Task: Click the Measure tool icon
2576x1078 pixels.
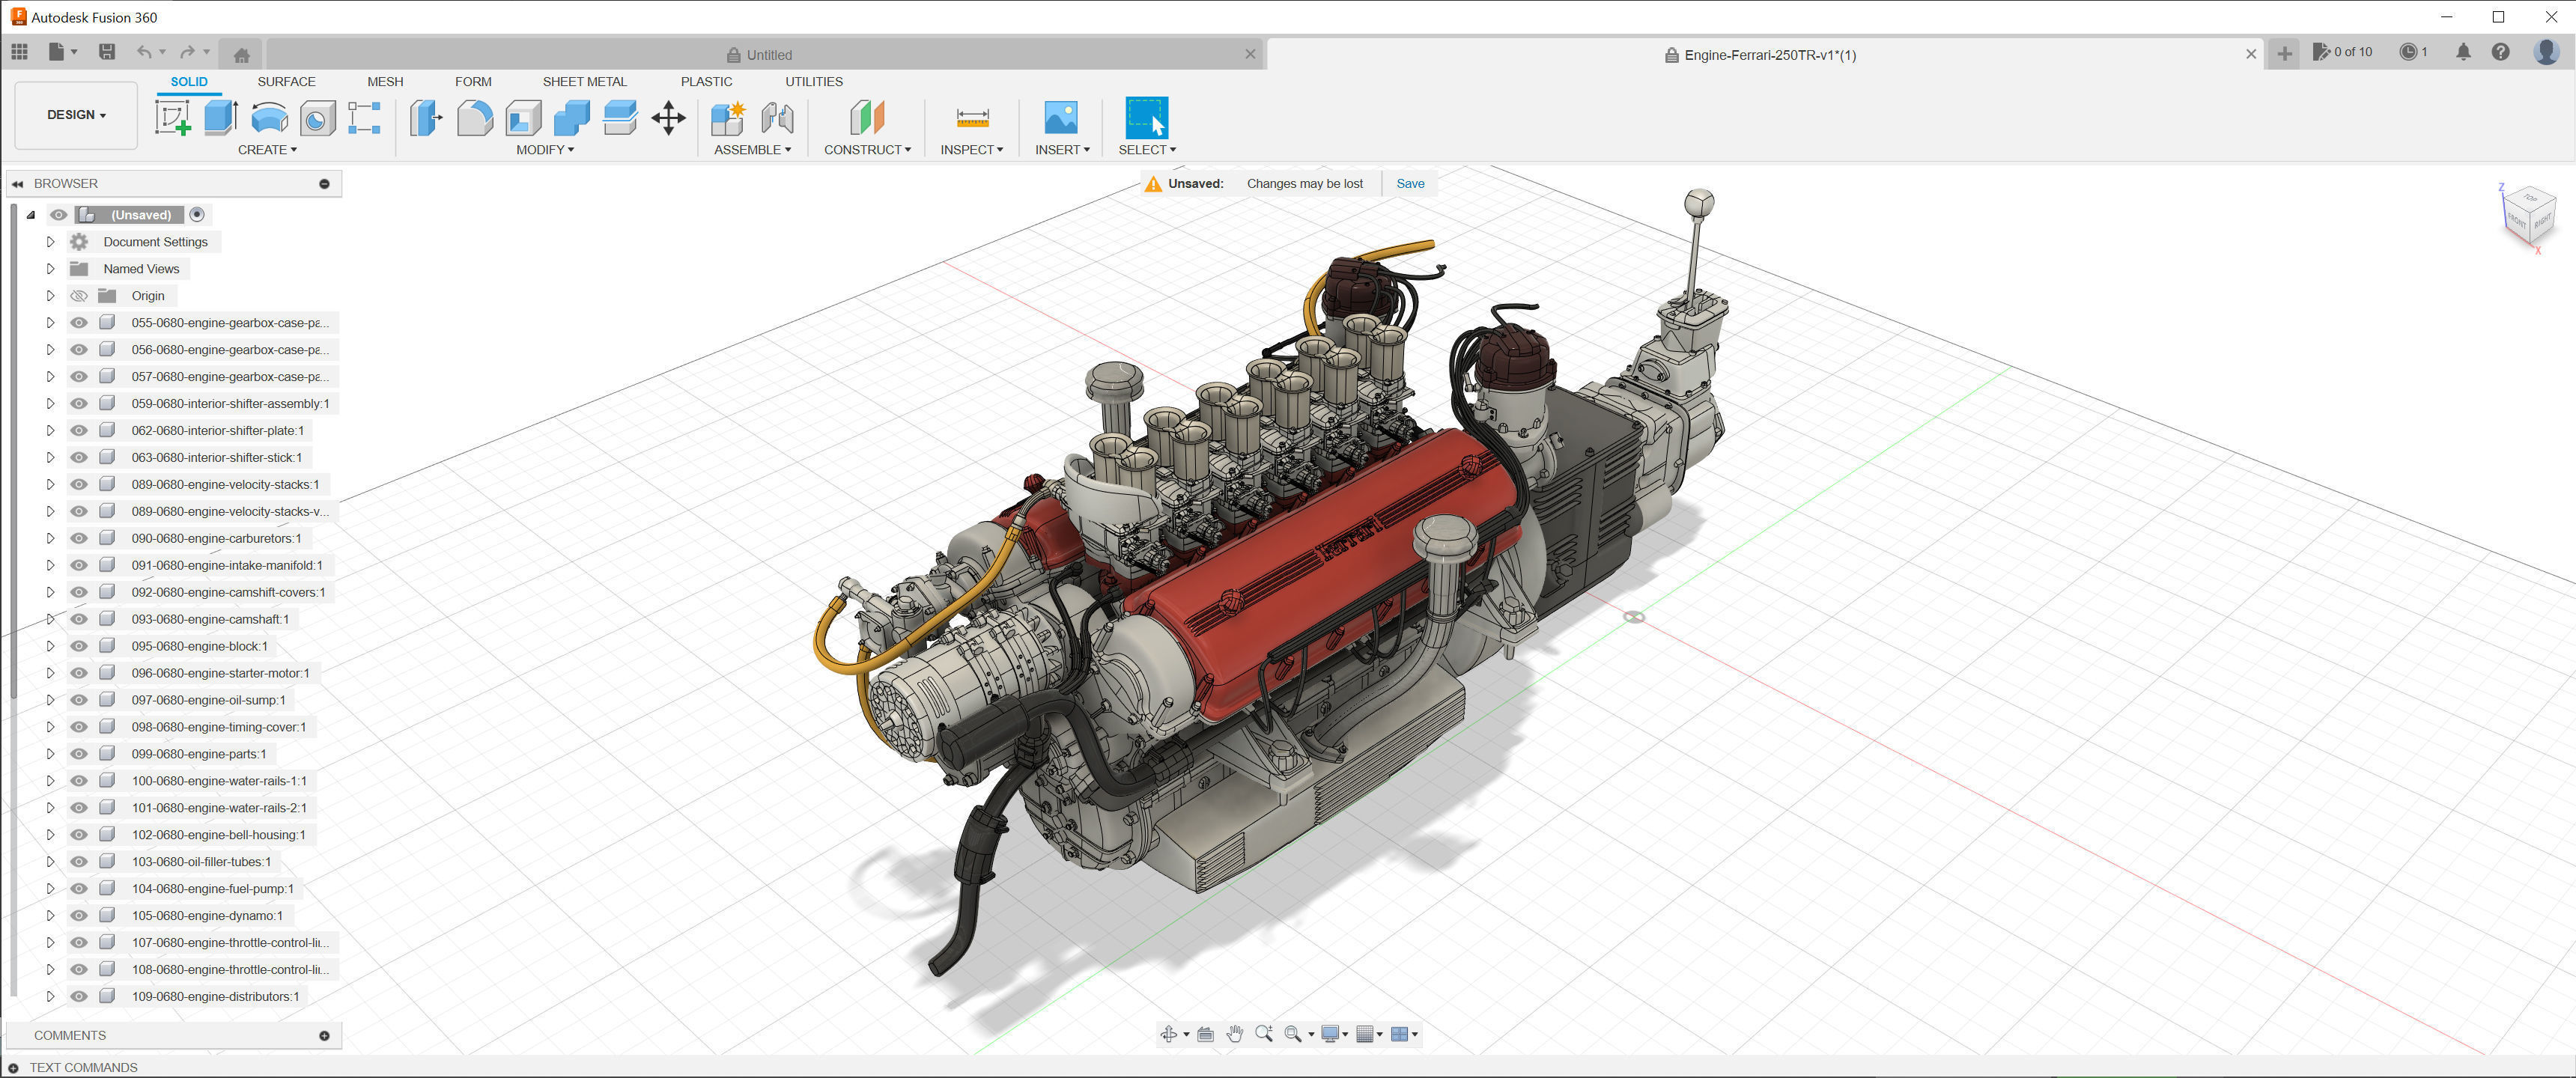Action: [972, 118]
